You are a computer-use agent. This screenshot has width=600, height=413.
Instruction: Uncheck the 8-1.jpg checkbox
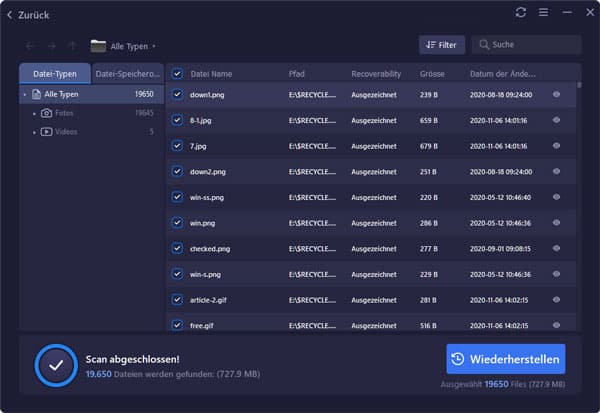tap(177, 120)
